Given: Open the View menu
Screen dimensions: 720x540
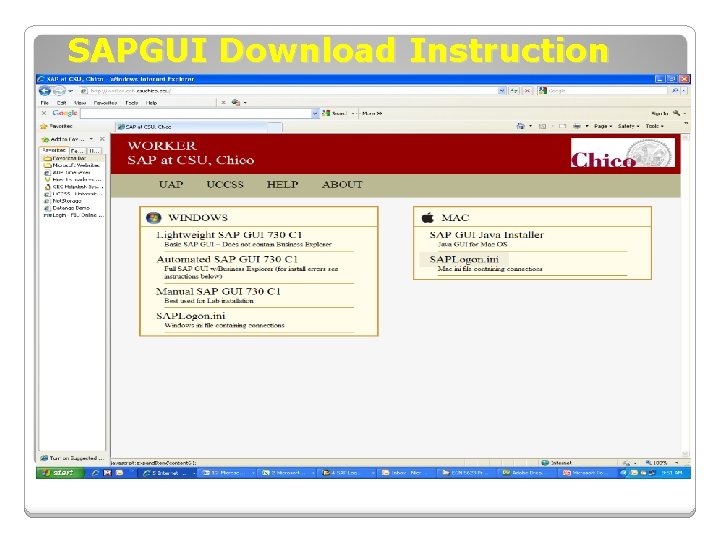Looking at the screenshot, I should tap(80, 103).
